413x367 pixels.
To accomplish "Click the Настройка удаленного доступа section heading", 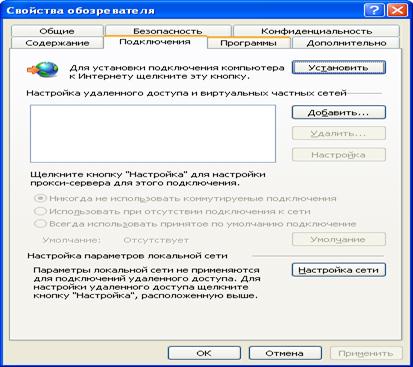I will click(x=186, y=93).
